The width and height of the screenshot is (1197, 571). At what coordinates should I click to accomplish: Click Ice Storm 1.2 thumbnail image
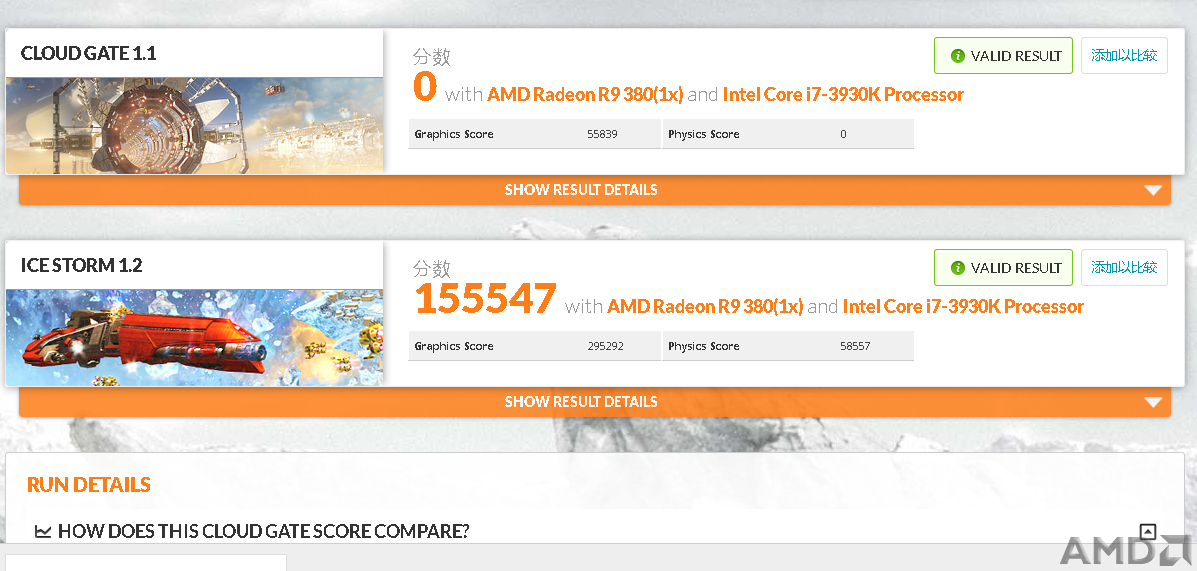point(195,337)
